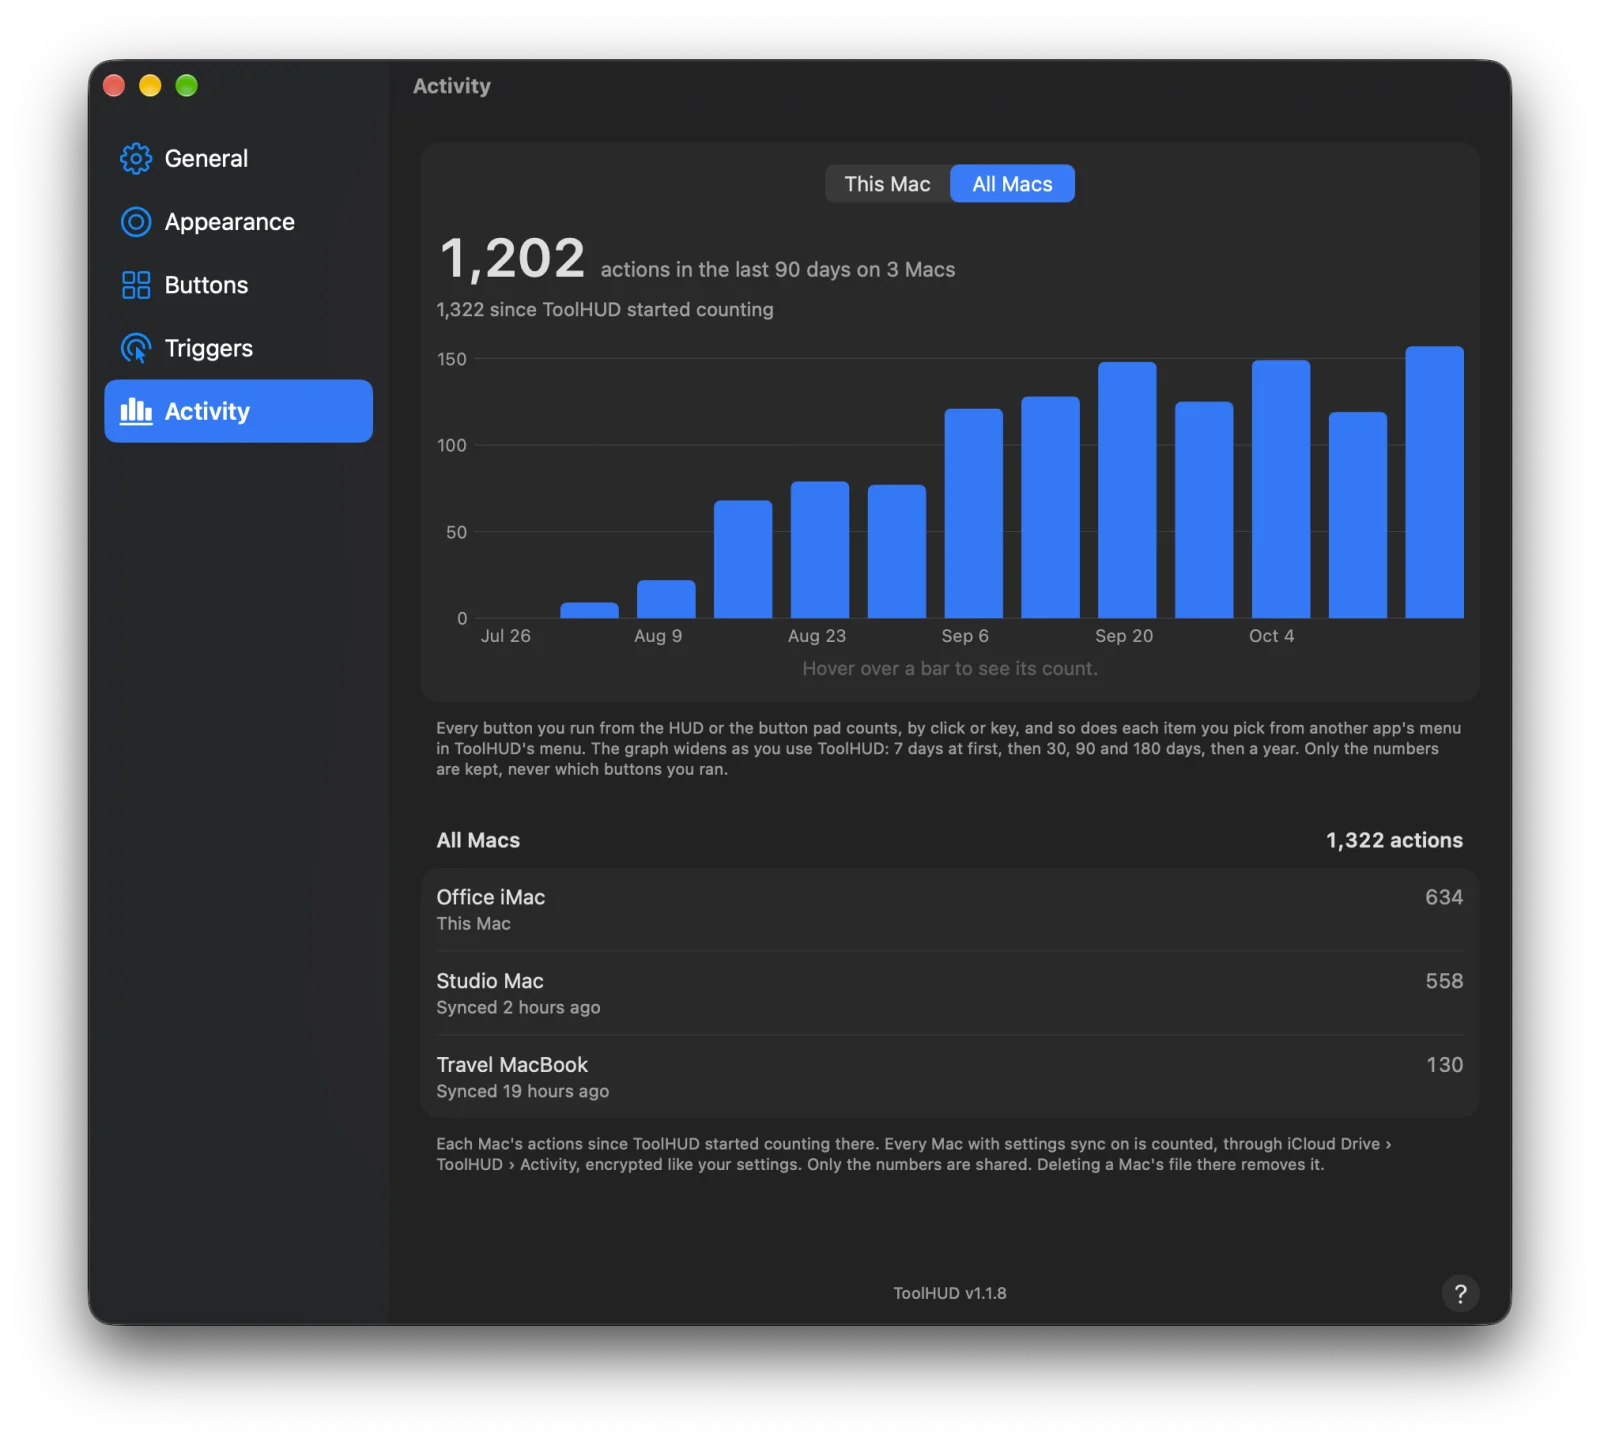The height and width of the screenshot is (1442, 1600).
Task: Click the bar above Aug 9 label
Action: pyautogui.click(x=666, y=599)
